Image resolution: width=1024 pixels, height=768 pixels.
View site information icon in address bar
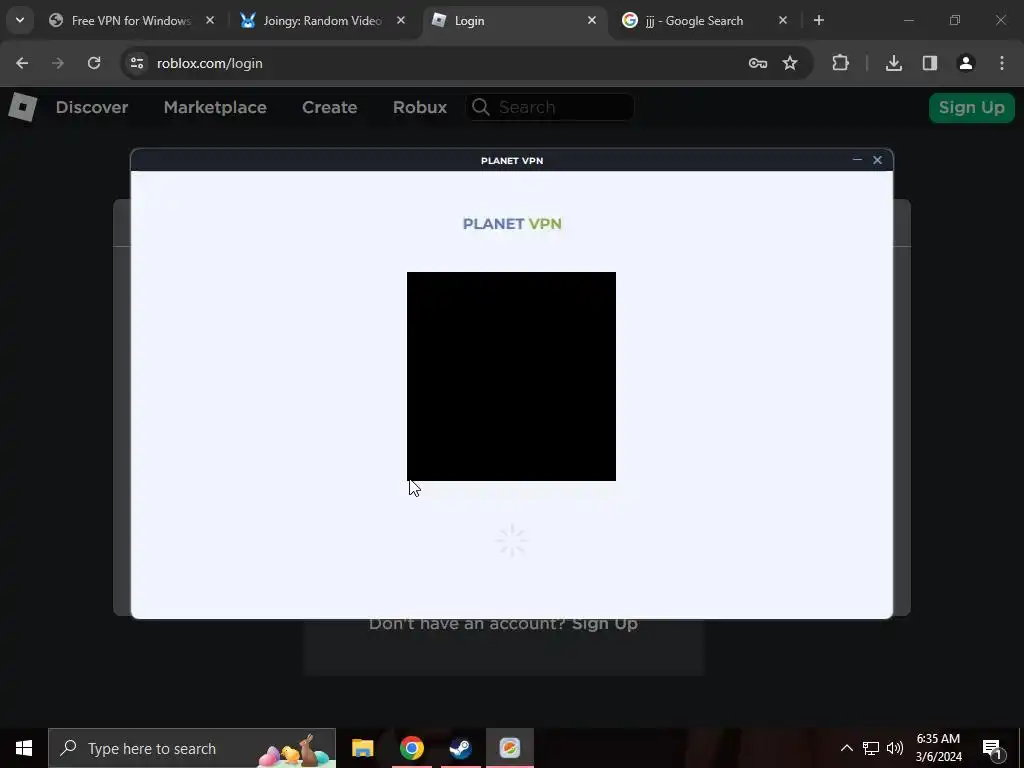(136, 63)
